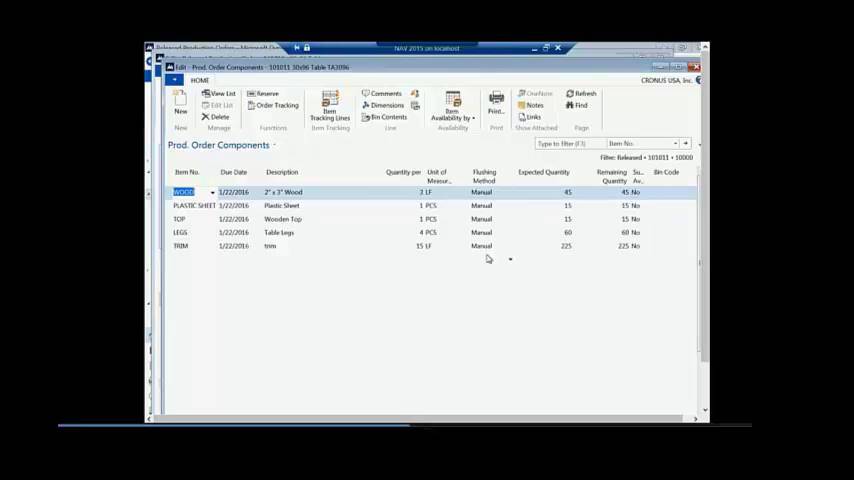Click the help icon beside CRONUS USA
854x480 pixels.
698,80
